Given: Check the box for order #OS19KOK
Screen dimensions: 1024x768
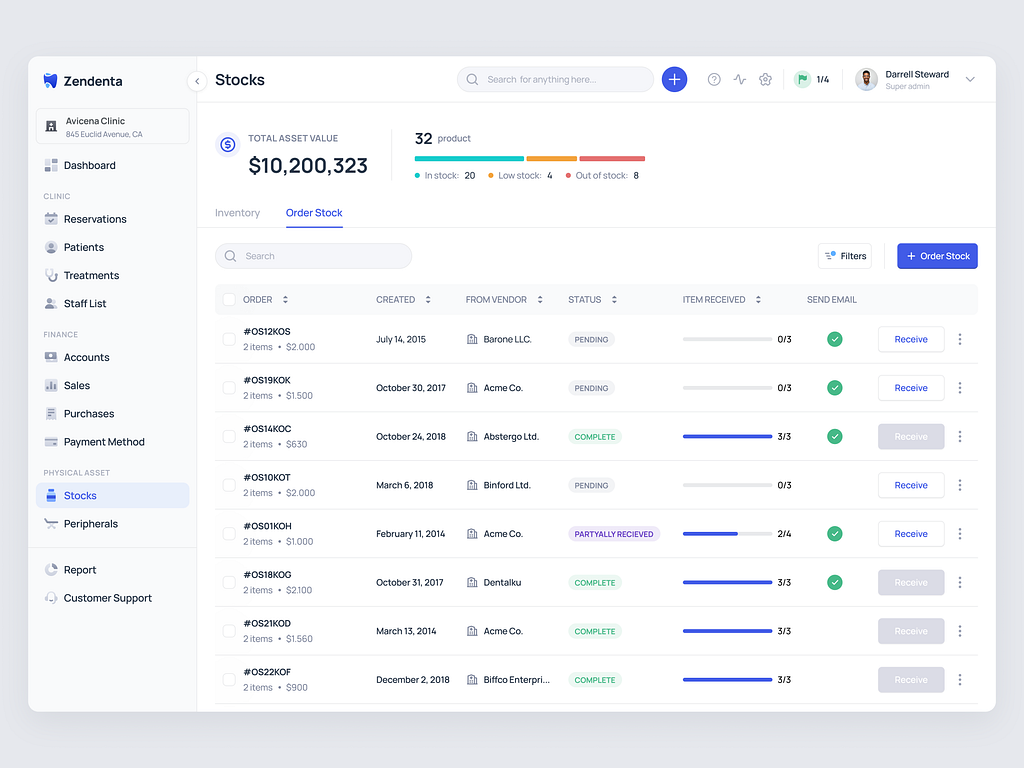Looking at the screenshot, I should 229,388.
